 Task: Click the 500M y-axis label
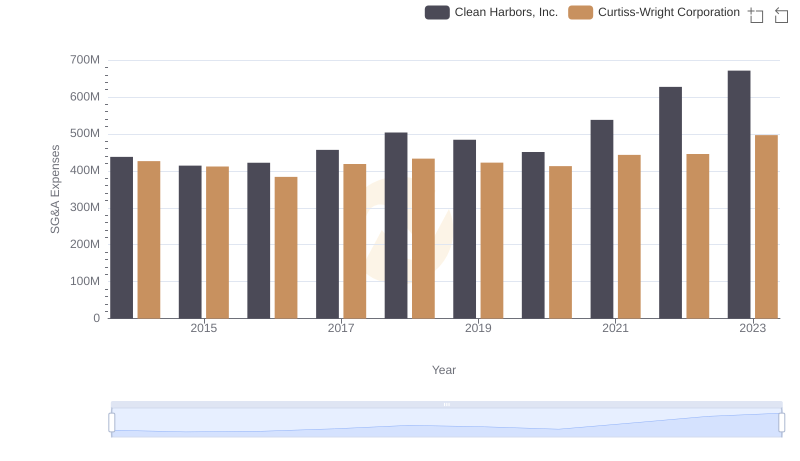85,134
